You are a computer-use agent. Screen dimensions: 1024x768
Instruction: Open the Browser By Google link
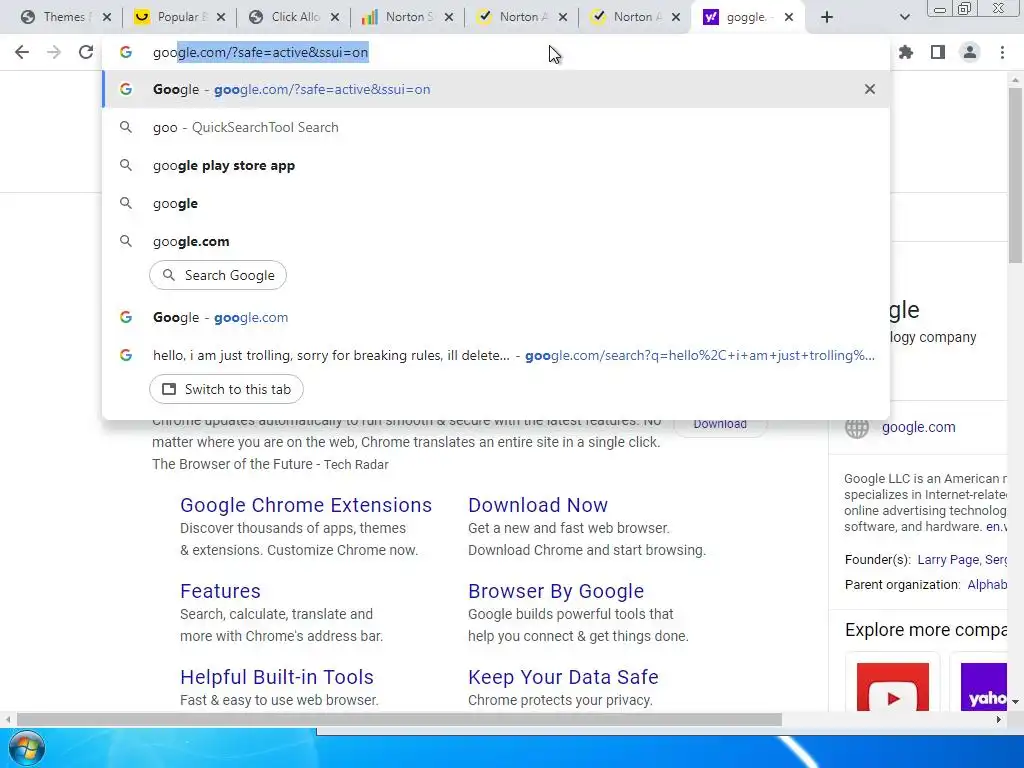[x=556, y=590]
